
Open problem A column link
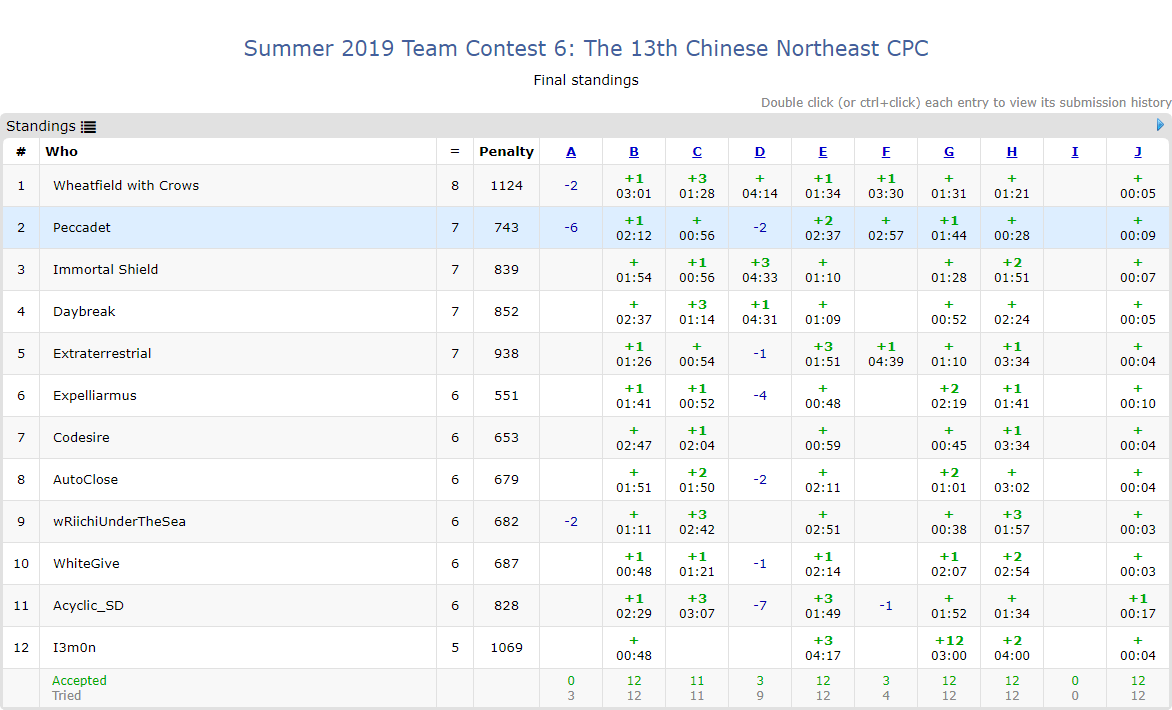coord(571,152)
